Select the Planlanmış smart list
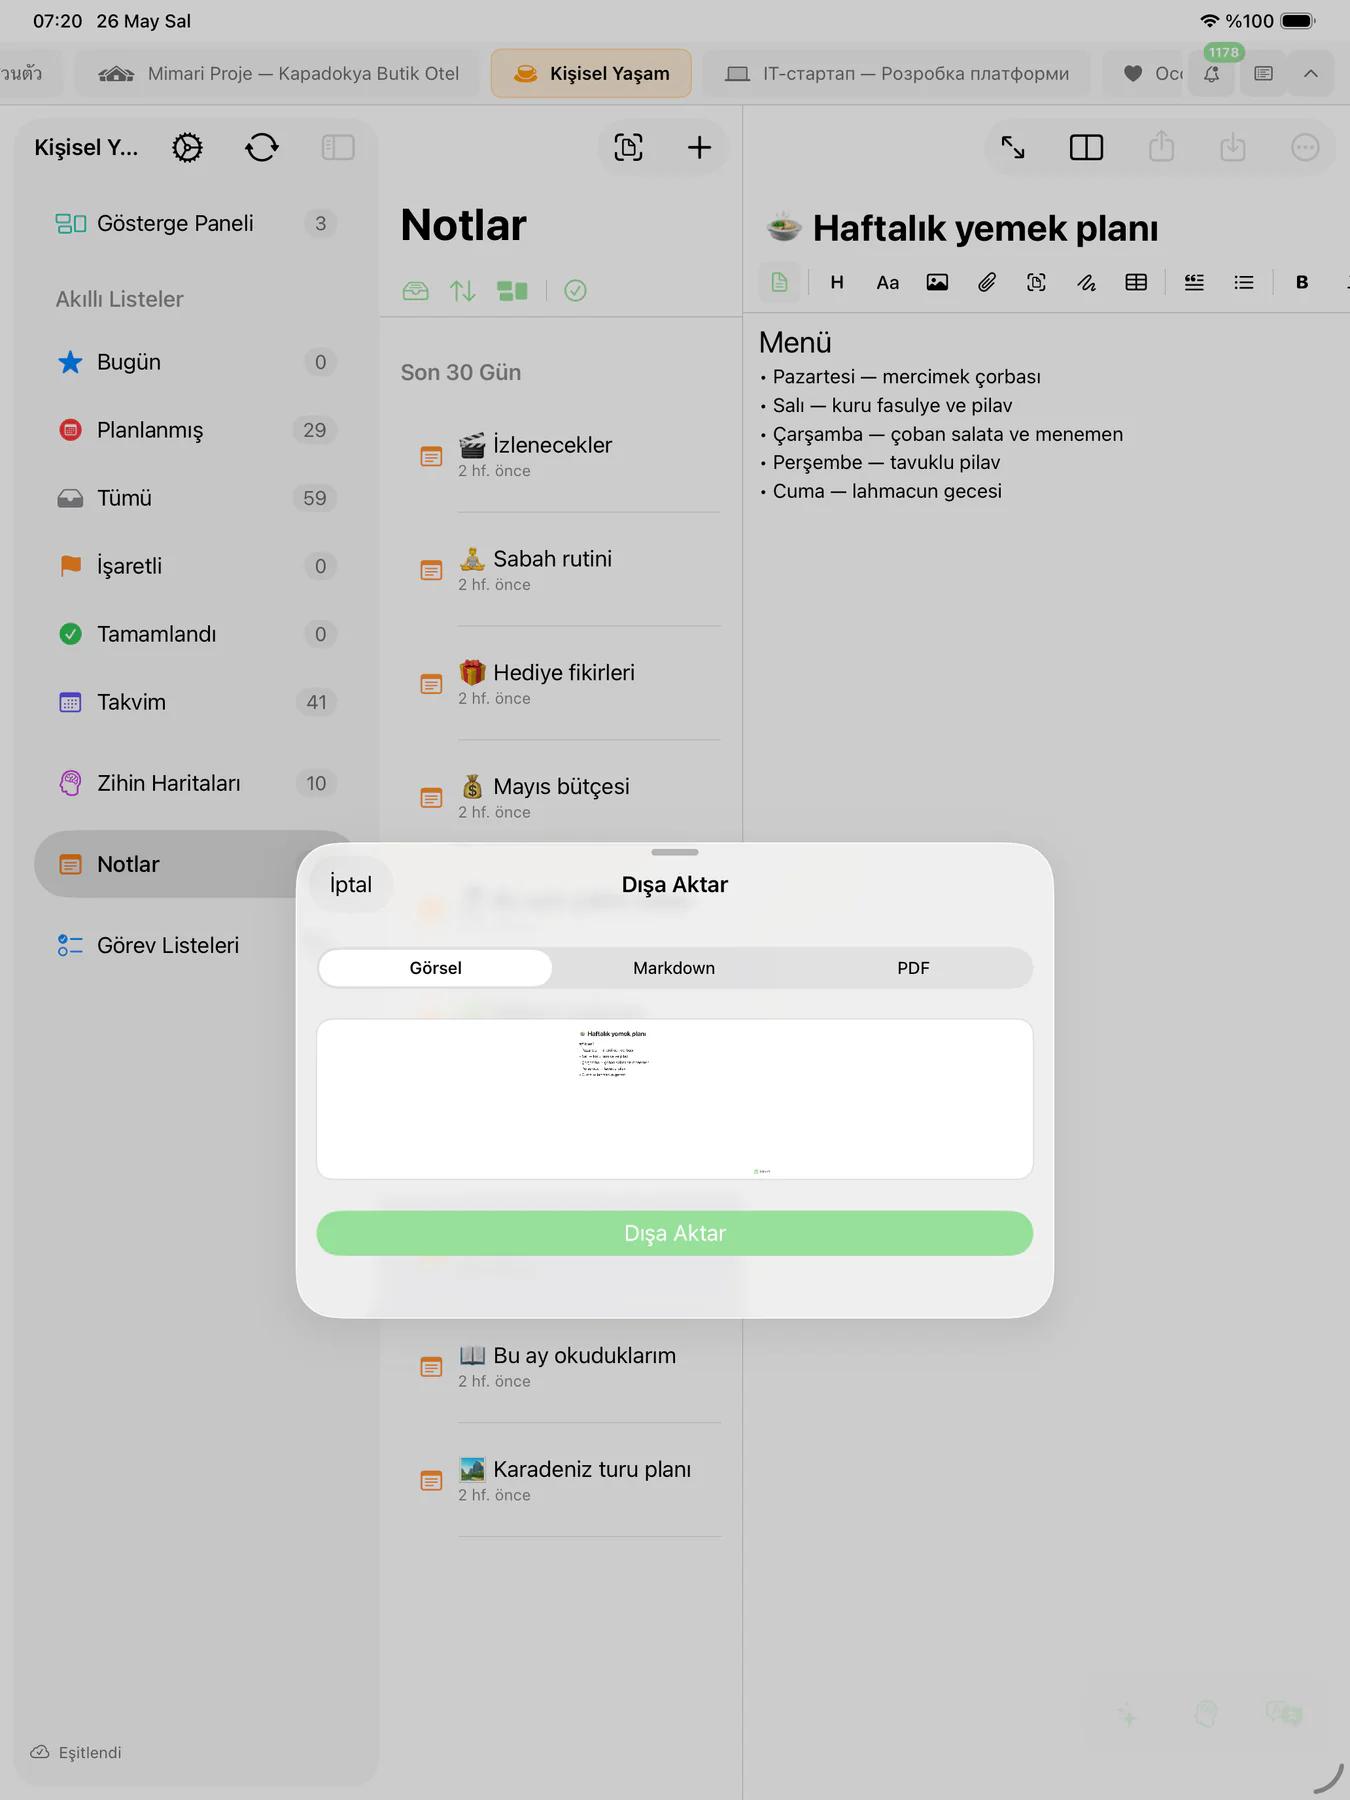This screenshot has height=1800, width=1350. tap(195, 430)
